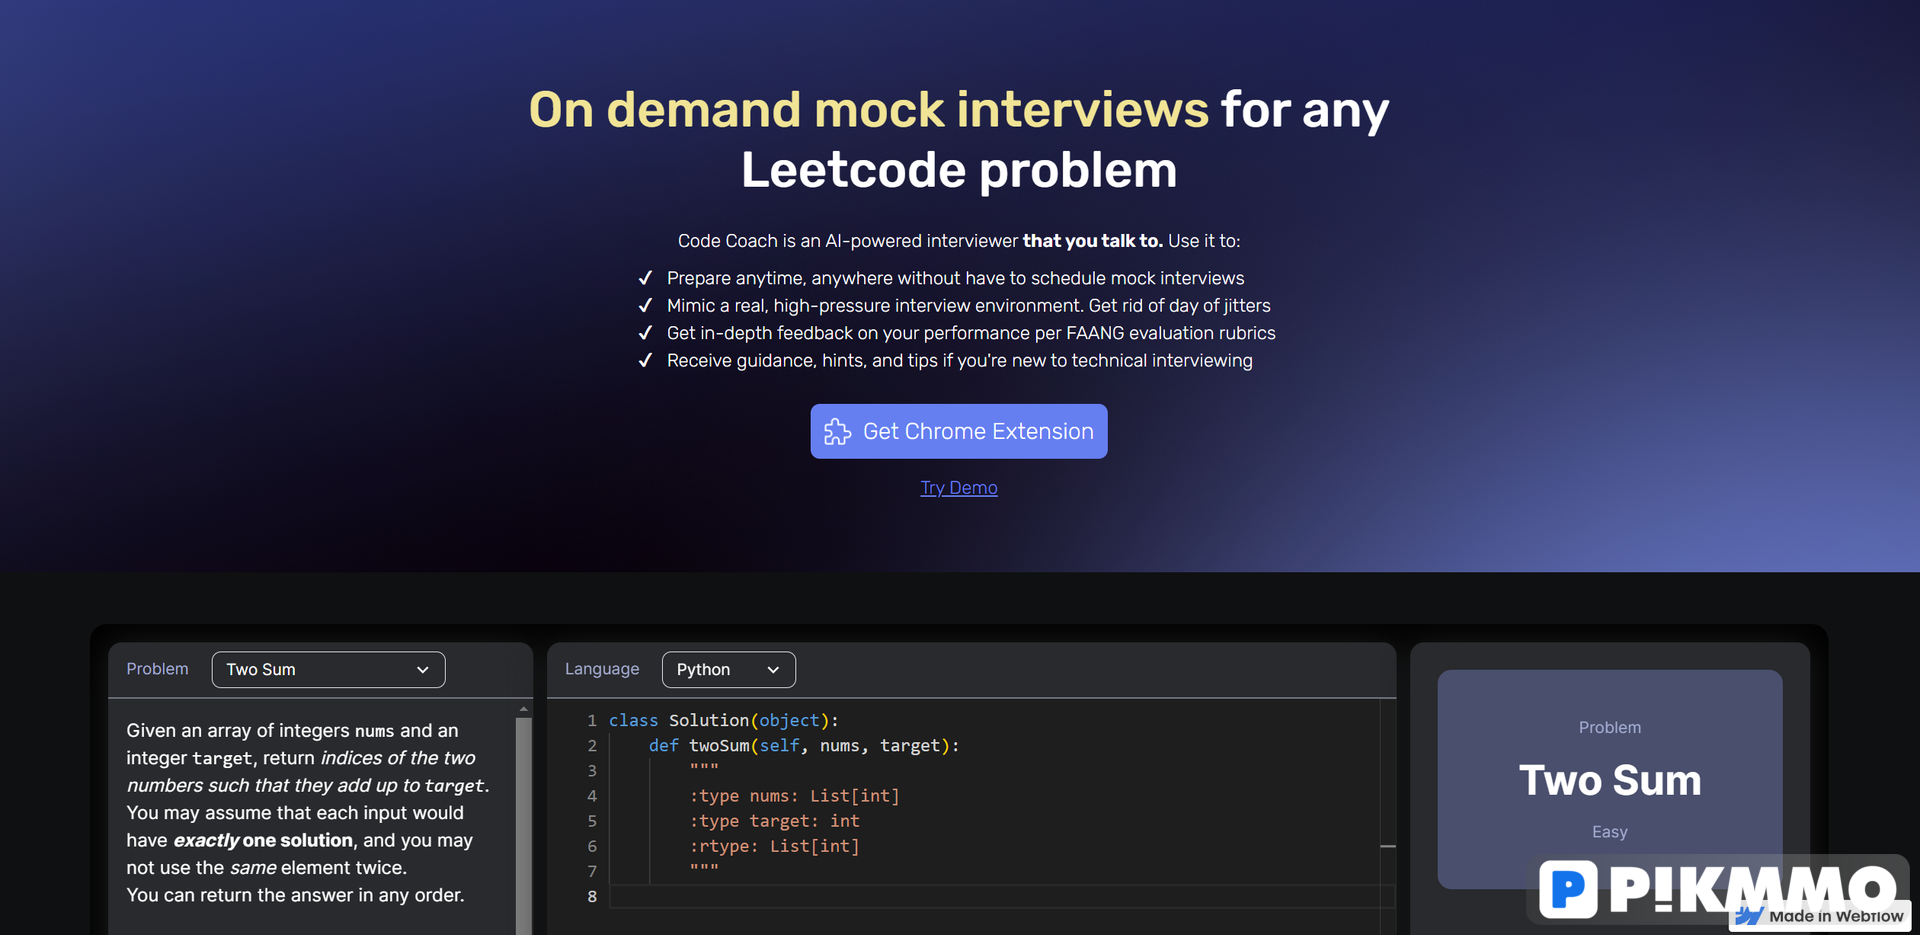
Task: Click the 'Easy' difficulty label on card
Action: tap(1609, 832)
